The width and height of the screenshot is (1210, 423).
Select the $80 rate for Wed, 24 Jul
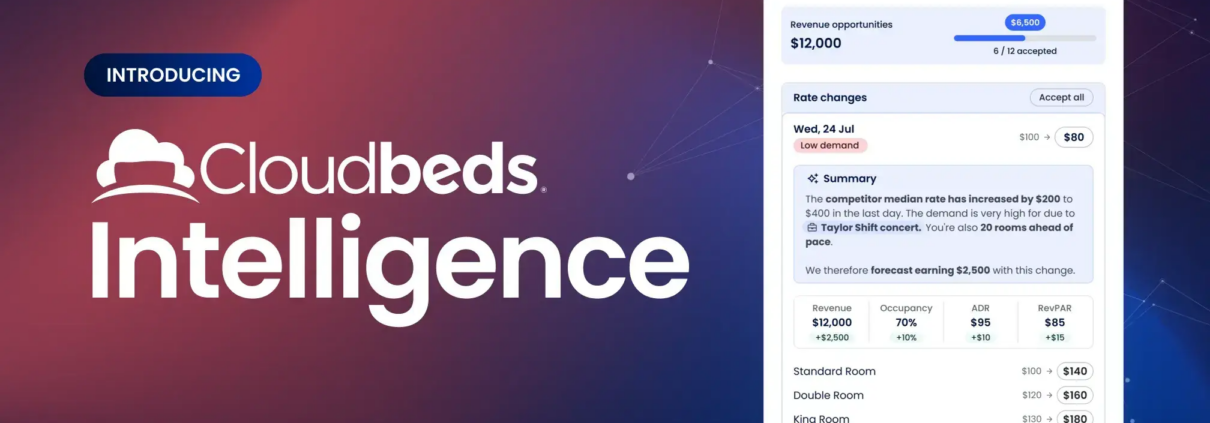[1074, 137]
